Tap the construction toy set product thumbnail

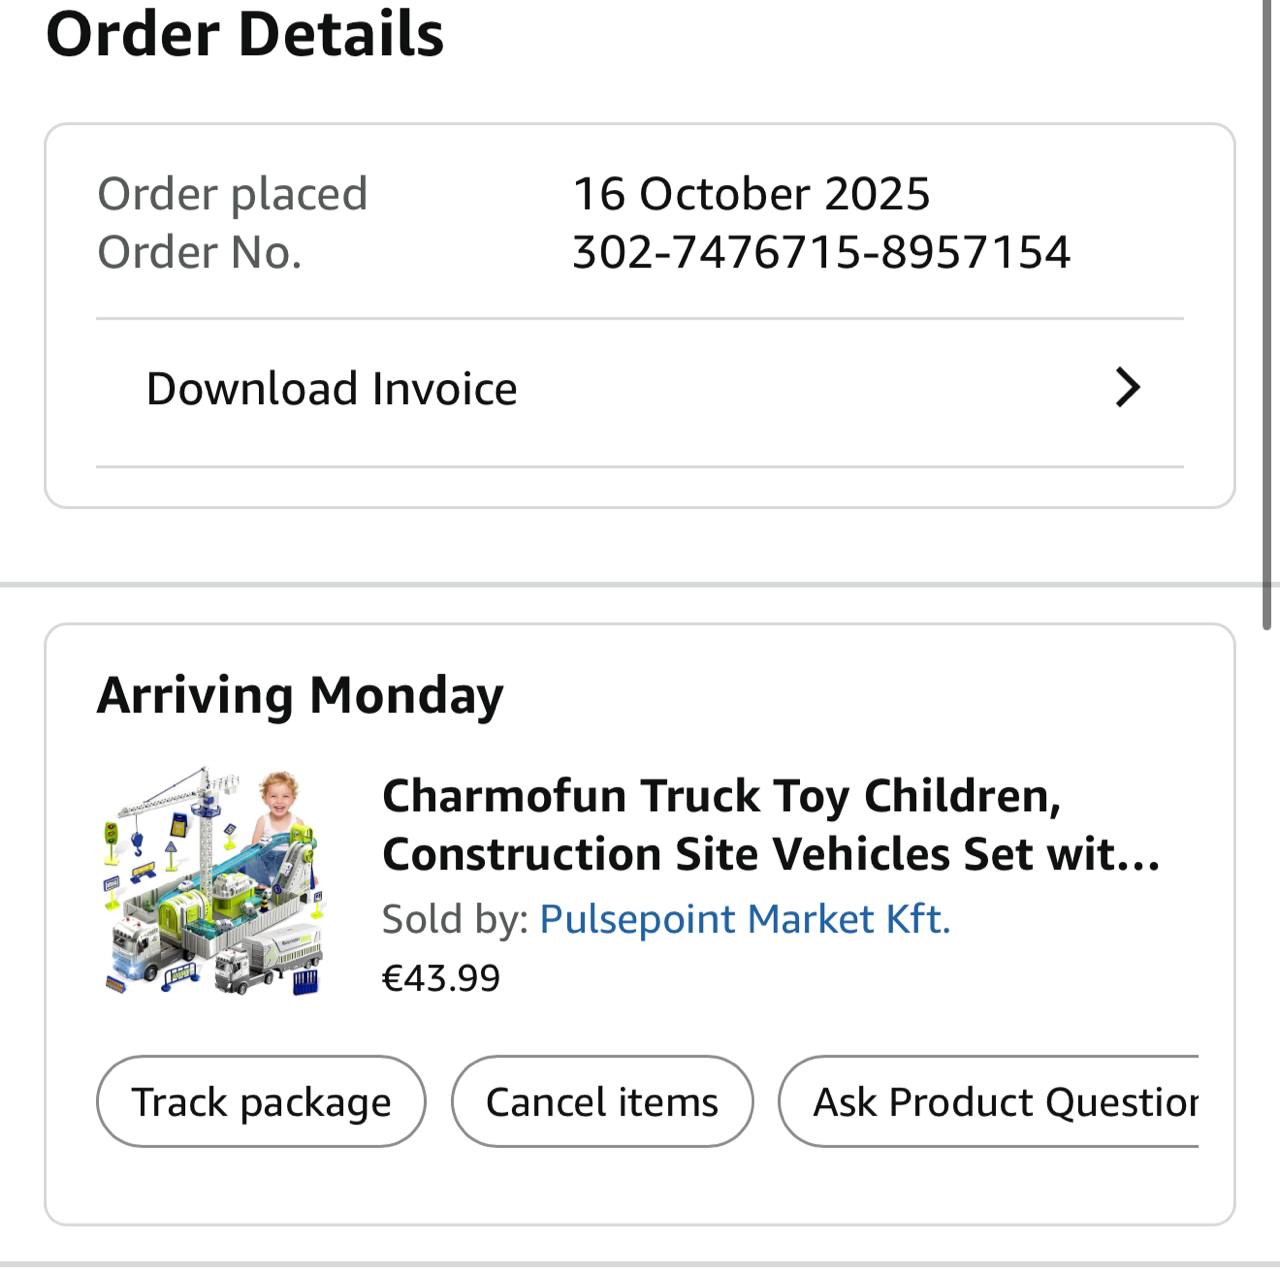215,882
